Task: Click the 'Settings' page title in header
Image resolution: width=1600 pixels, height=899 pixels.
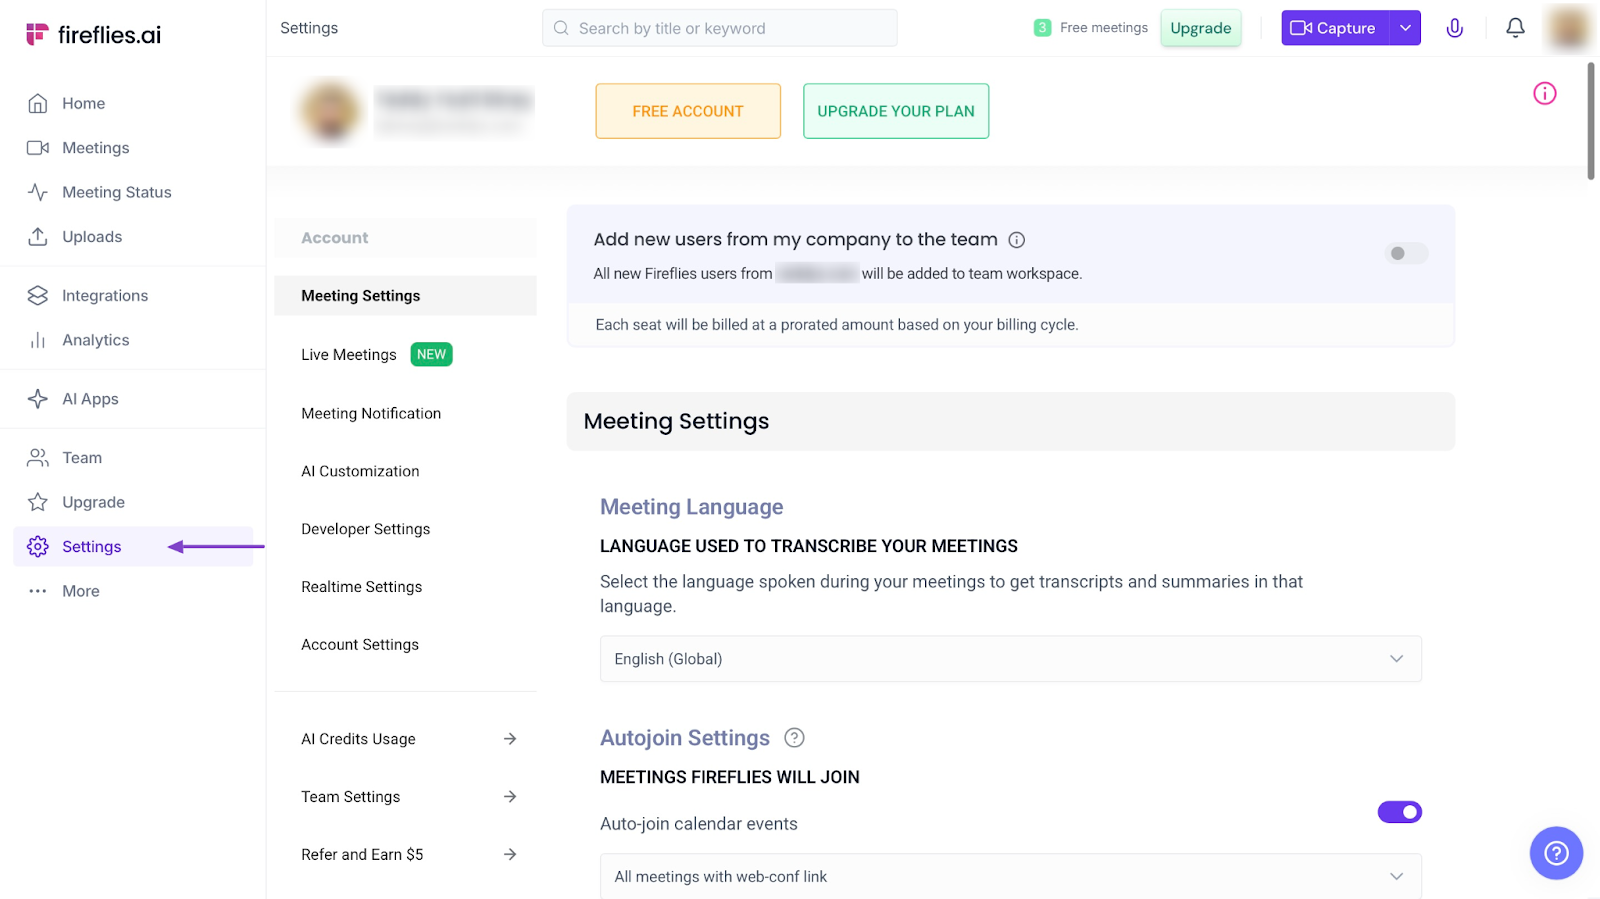Action: pyautogui.click(x=309, y=28)
